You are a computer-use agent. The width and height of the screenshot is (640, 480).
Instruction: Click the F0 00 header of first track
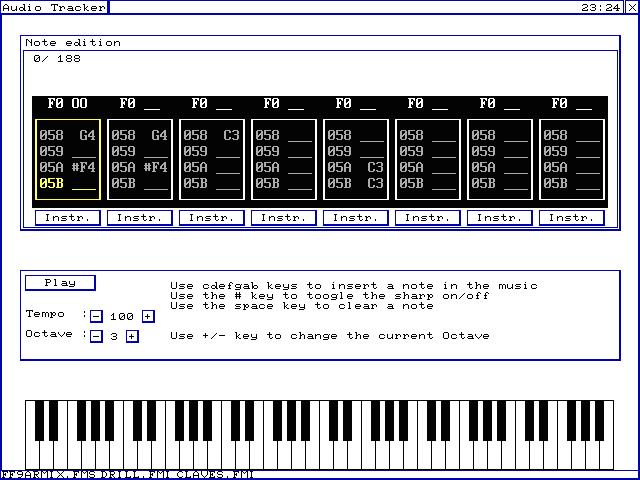tap(68, 103)
